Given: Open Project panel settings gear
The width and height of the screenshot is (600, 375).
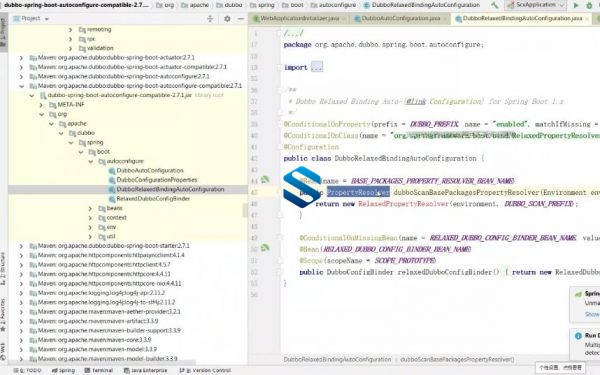Looking at the screenshot, I should [x=227, y=18].
